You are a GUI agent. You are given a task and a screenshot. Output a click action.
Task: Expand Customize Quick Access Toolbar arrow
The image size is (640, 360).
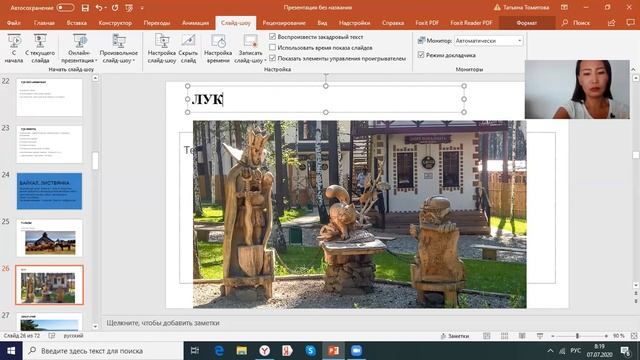[x=142, y=8]
